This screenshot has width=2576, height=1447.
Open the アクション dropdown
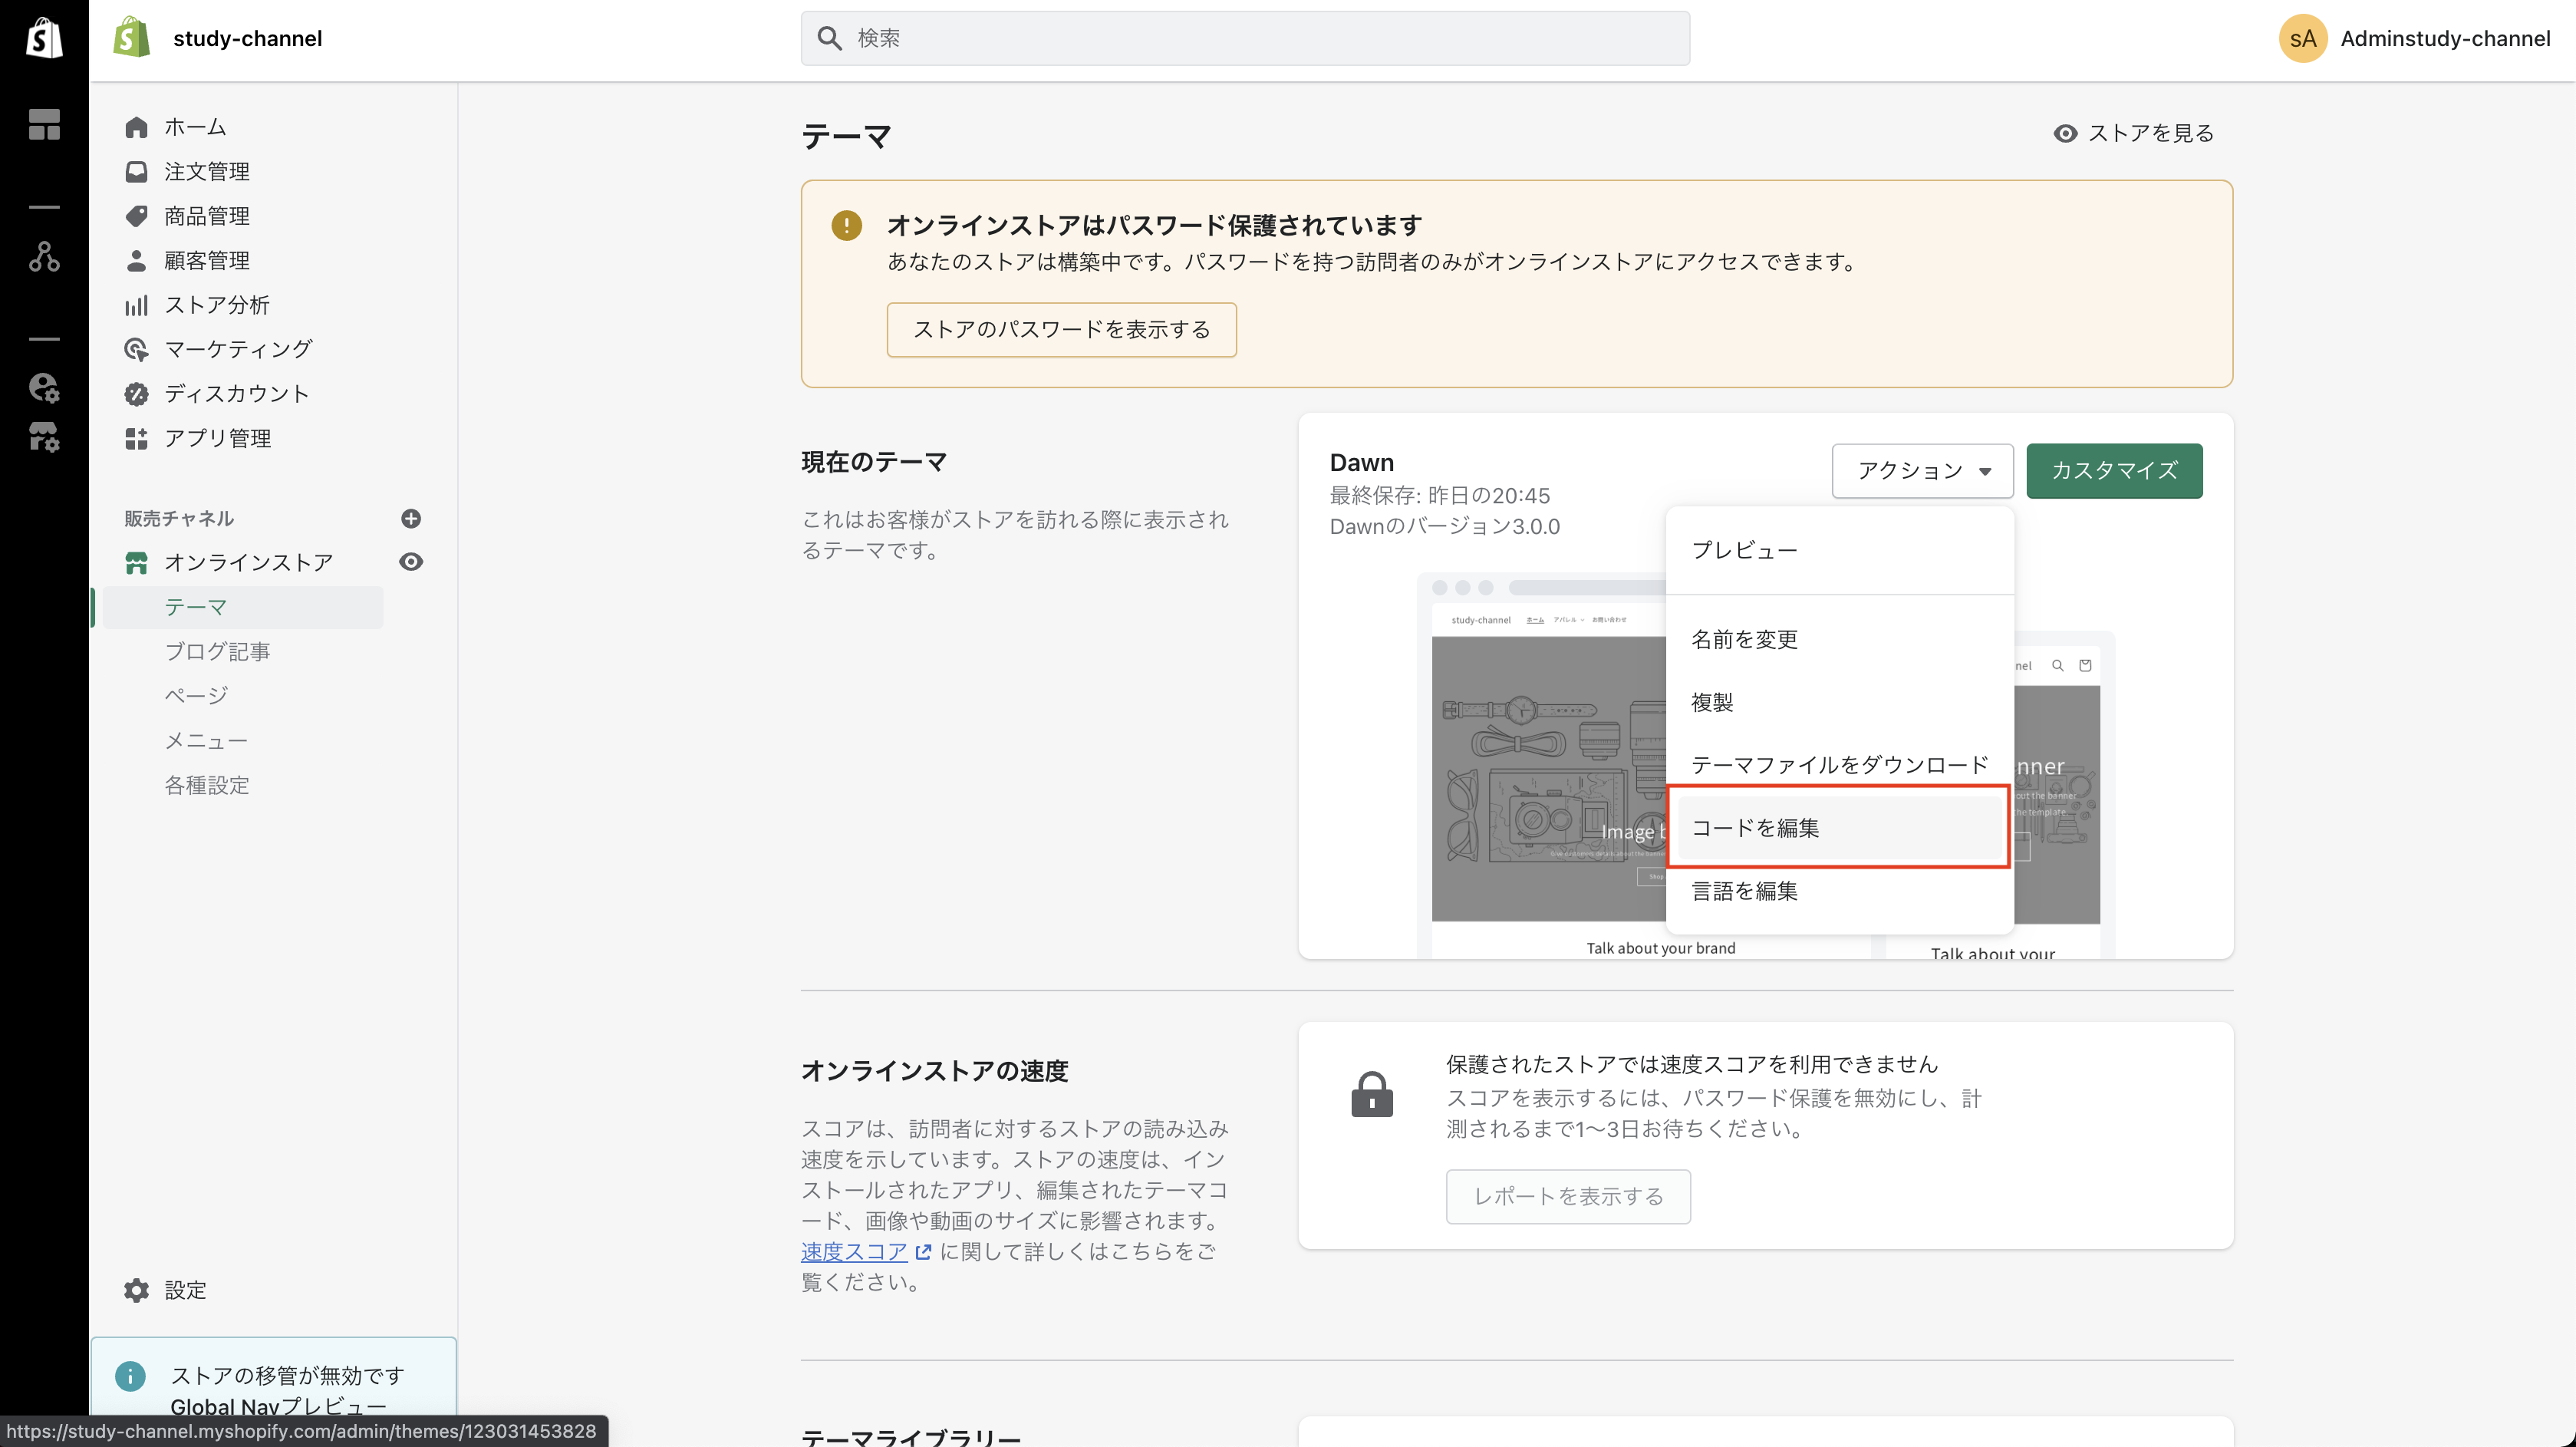pyautogui.click(x=1921, y=471)
